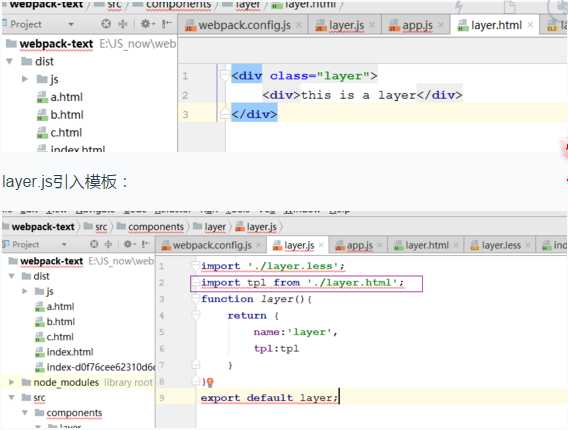Image resolution: width=568 pixels, height=430 pixels.
Task: Close the webpack.config.js tab in layer.js window
Action: 258,246
